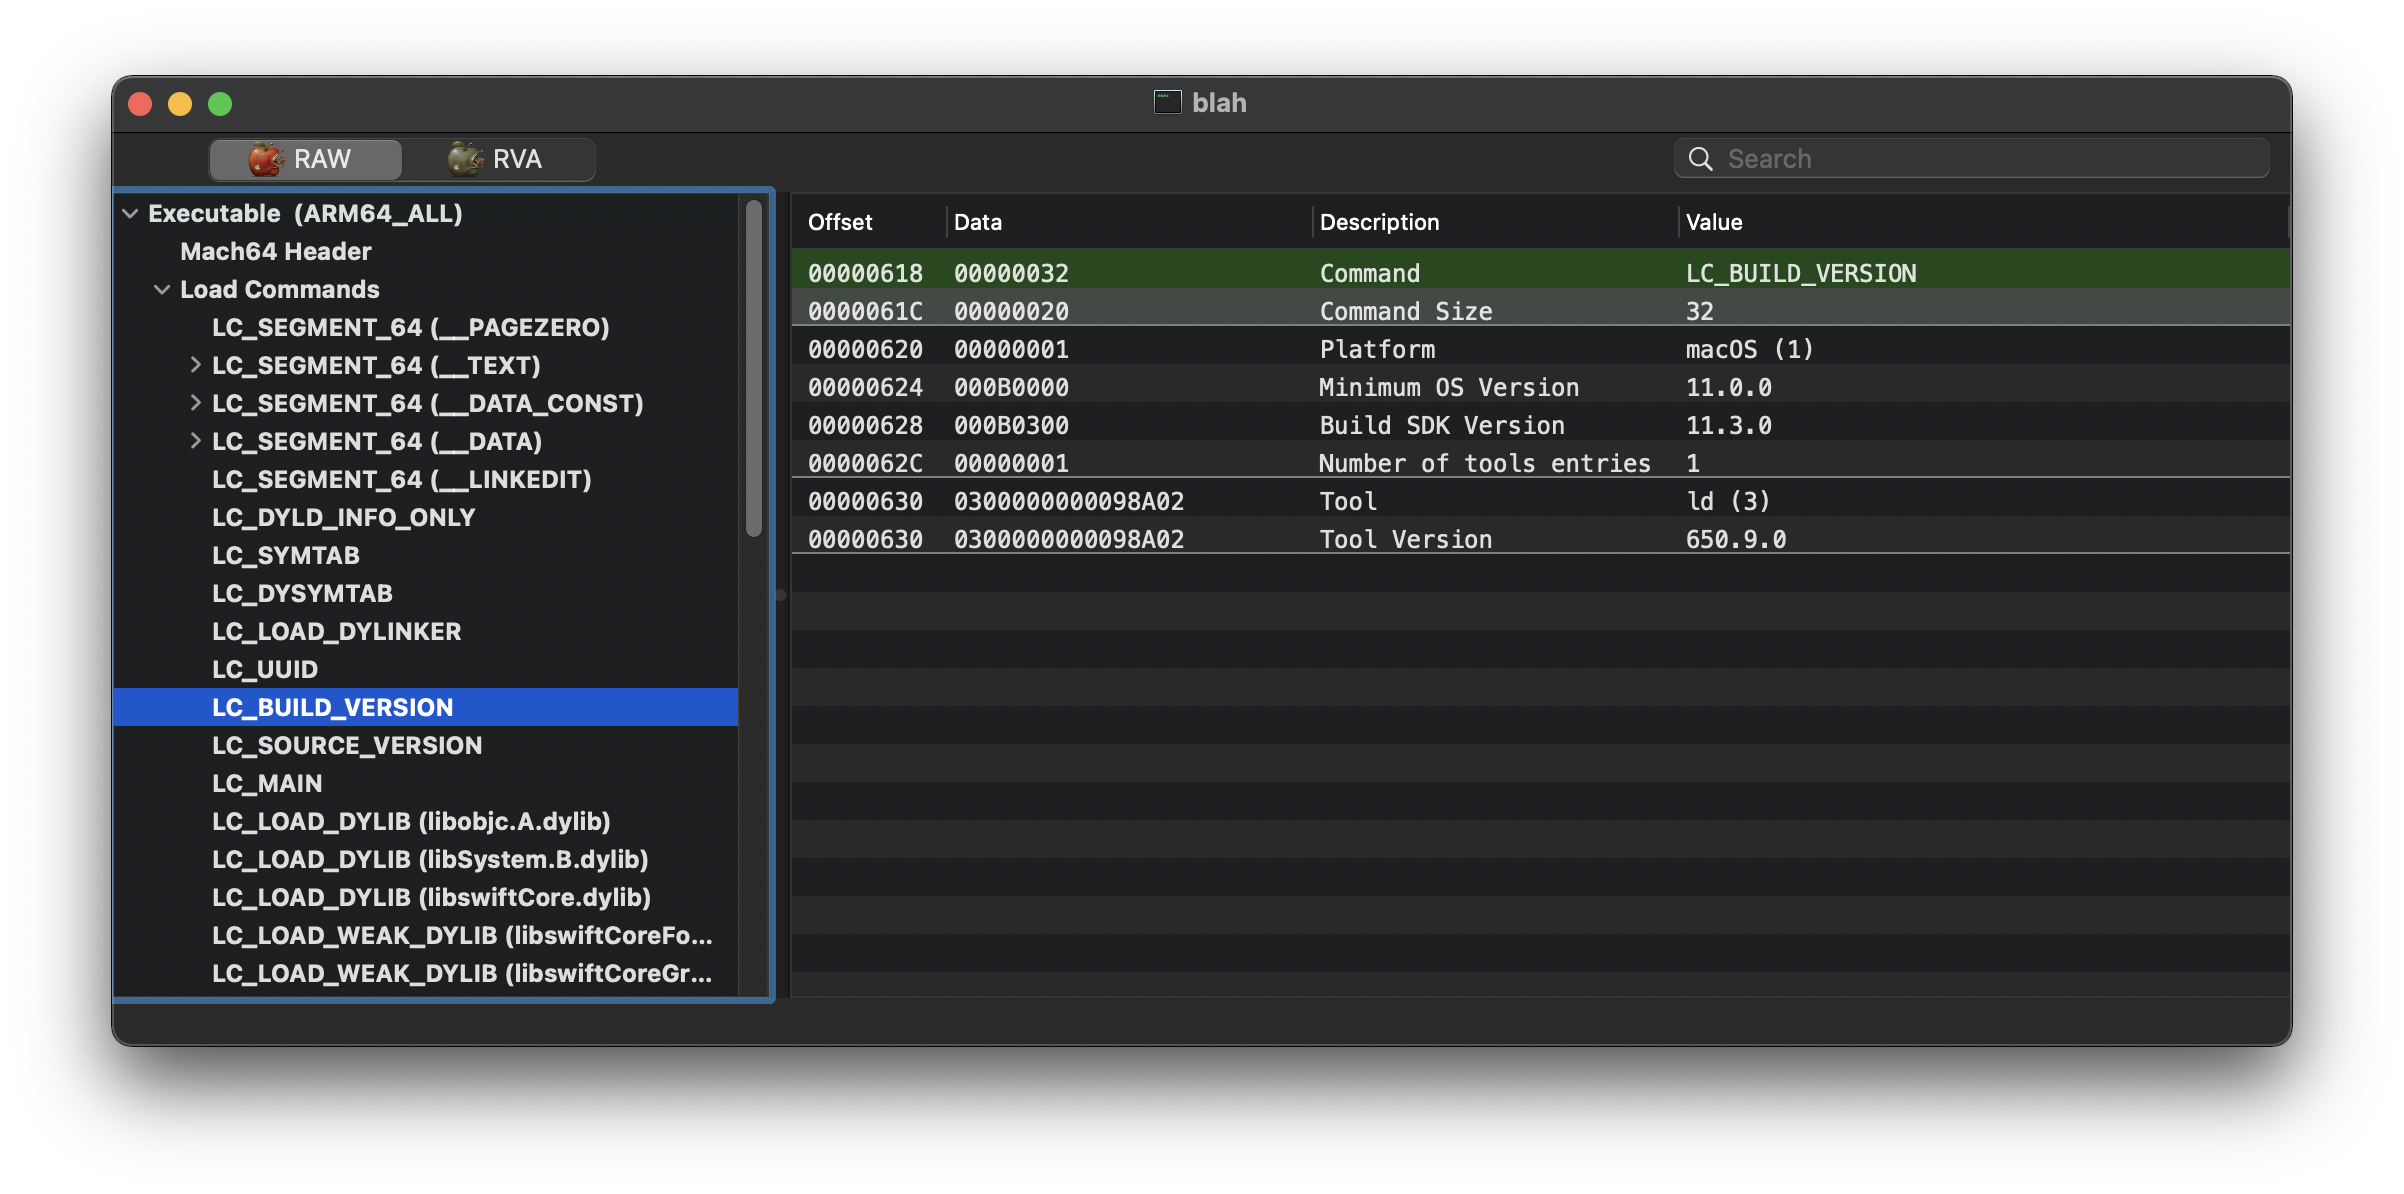Click the magnifying glass search icon
The height and width of the screenshot is (1194, 2404).
1700,159
